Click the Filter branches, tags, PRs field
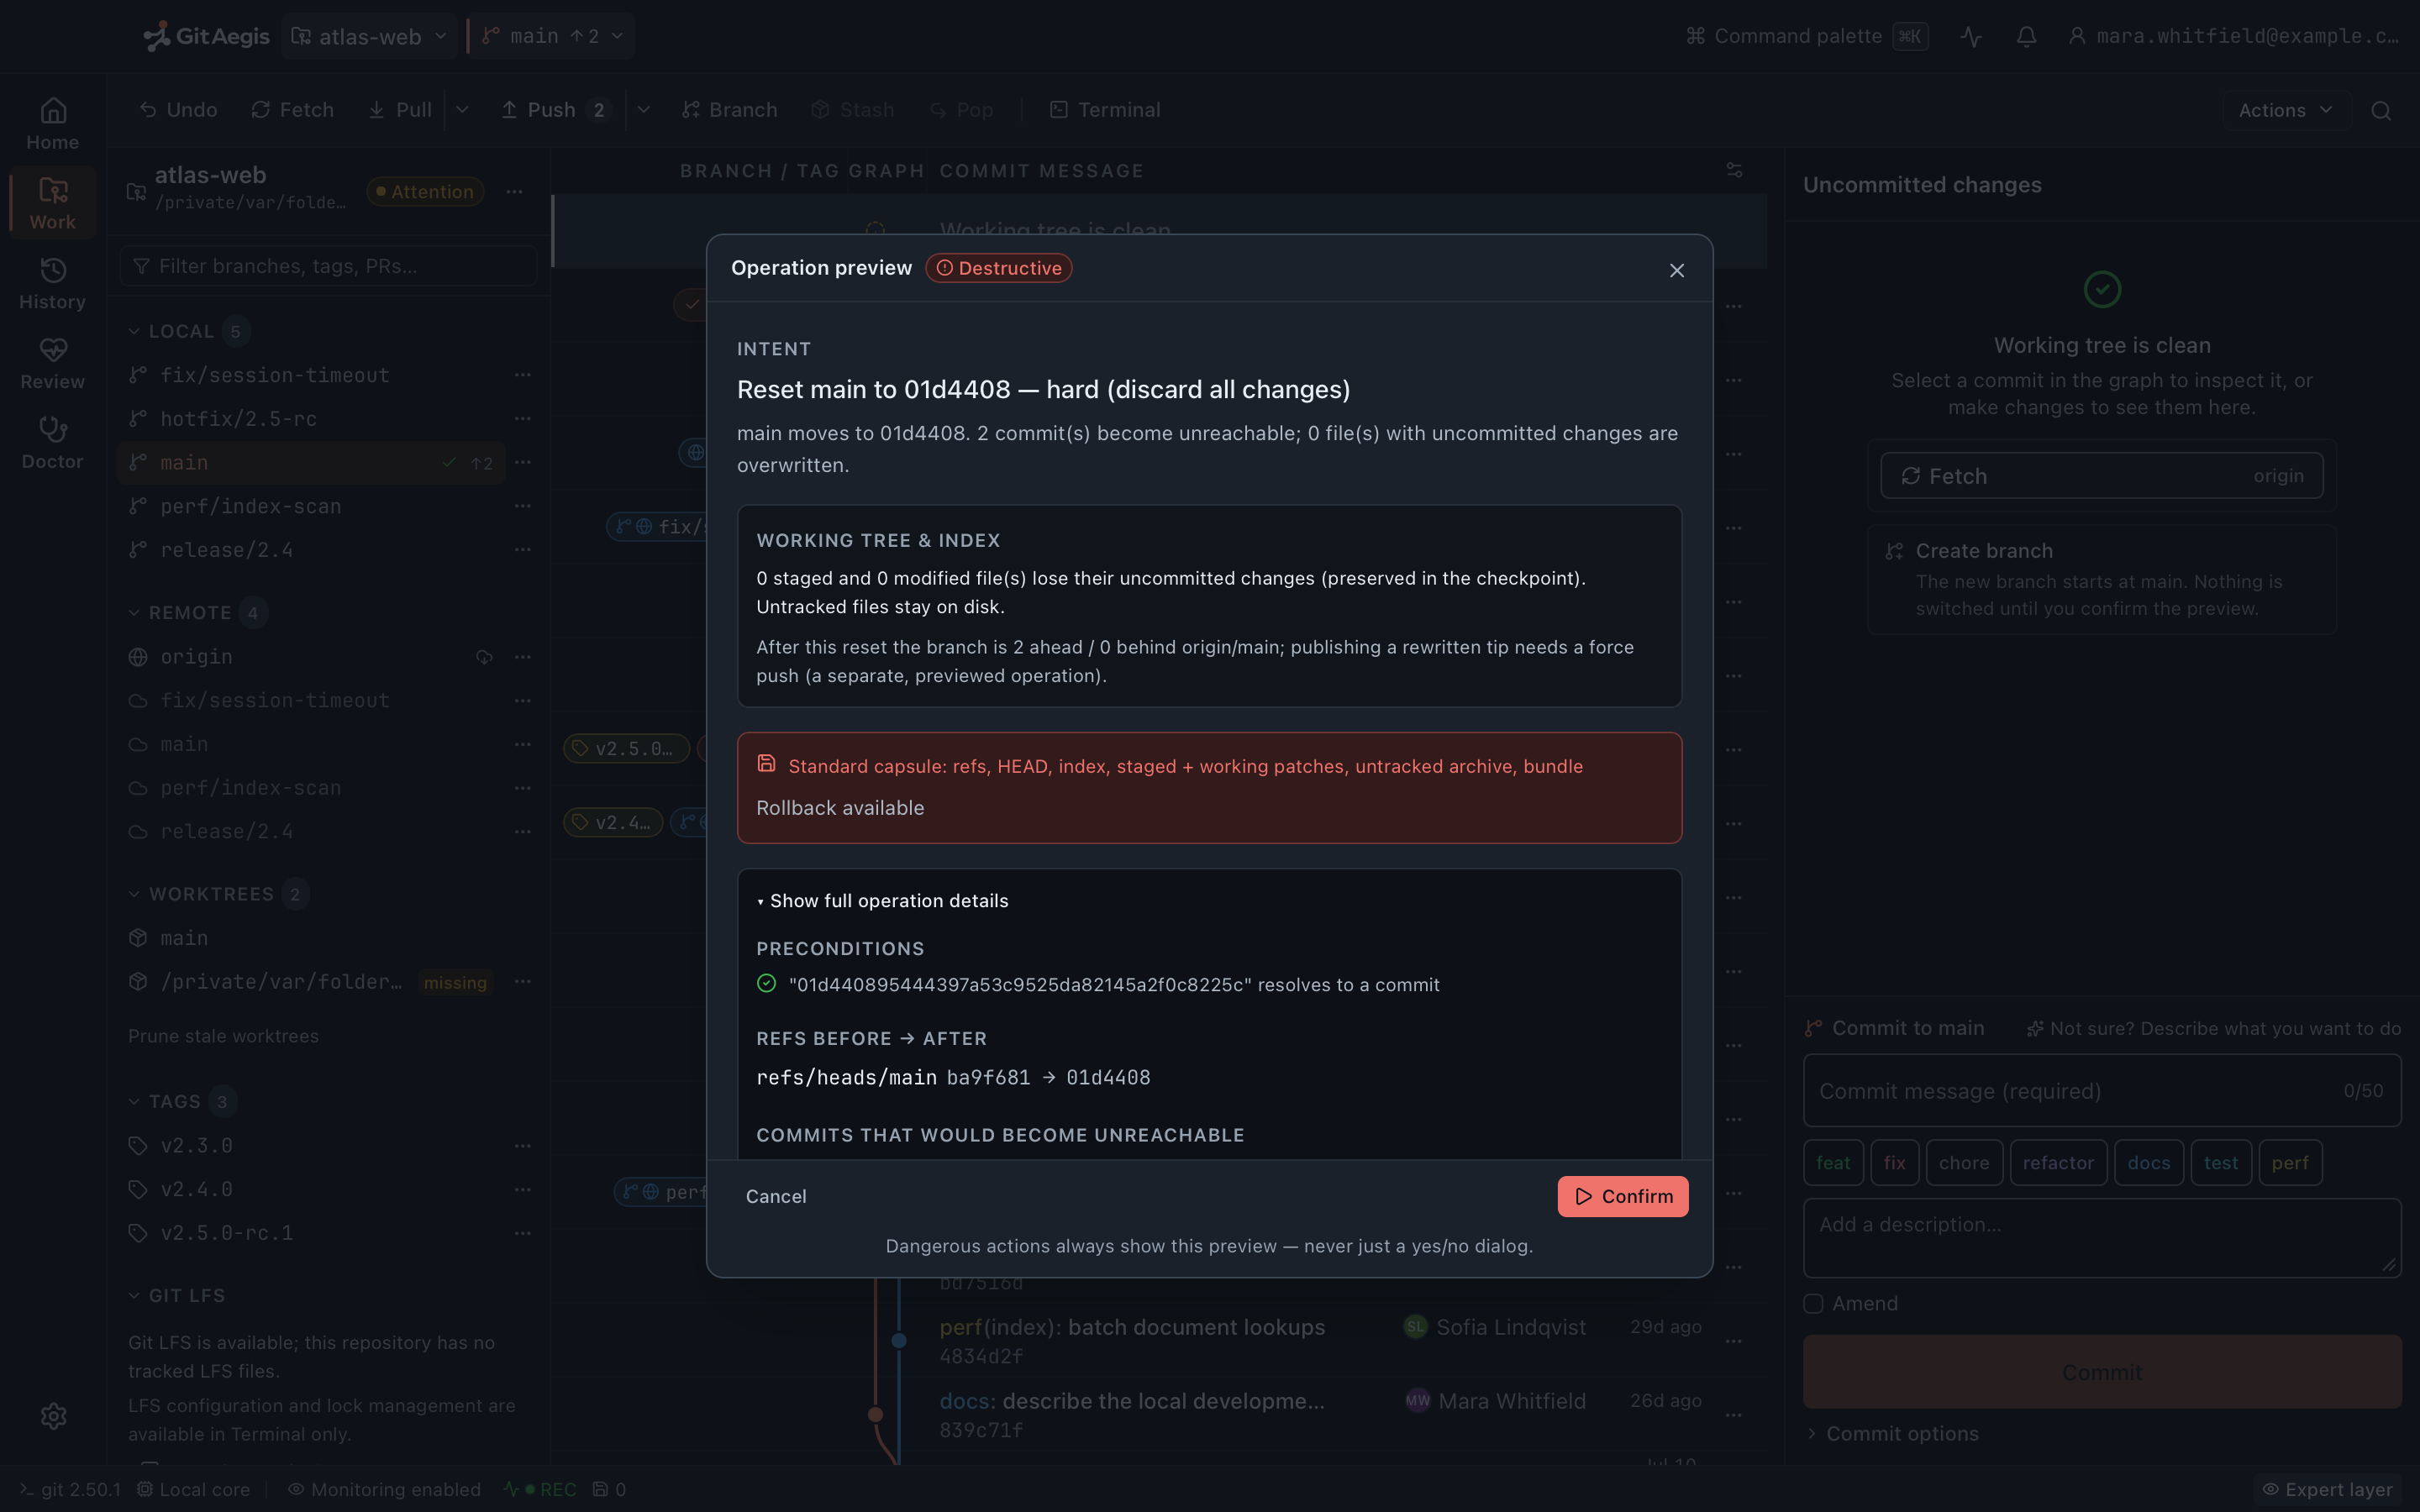The height and width of the screenshot is (1512, 2420). click(328, 266)
